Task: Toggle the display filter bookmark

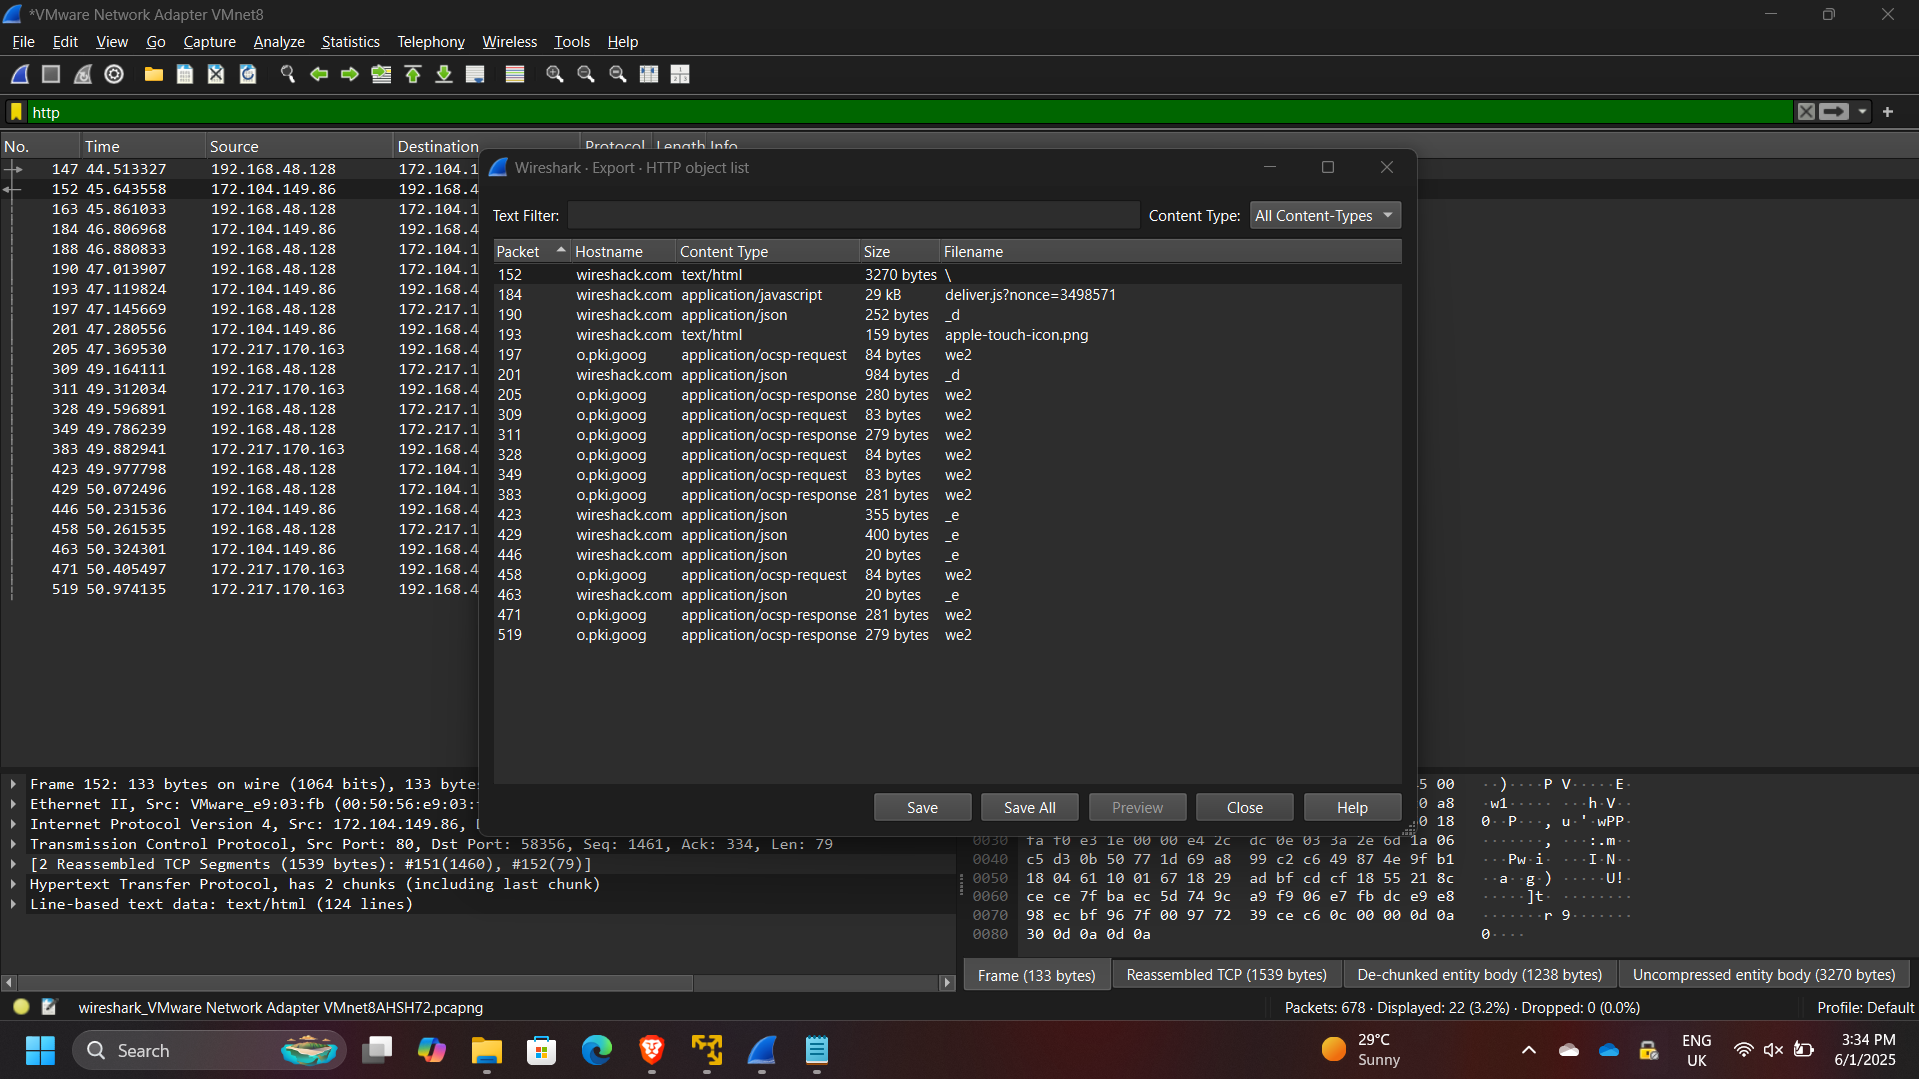Action: tap(15, 112)
